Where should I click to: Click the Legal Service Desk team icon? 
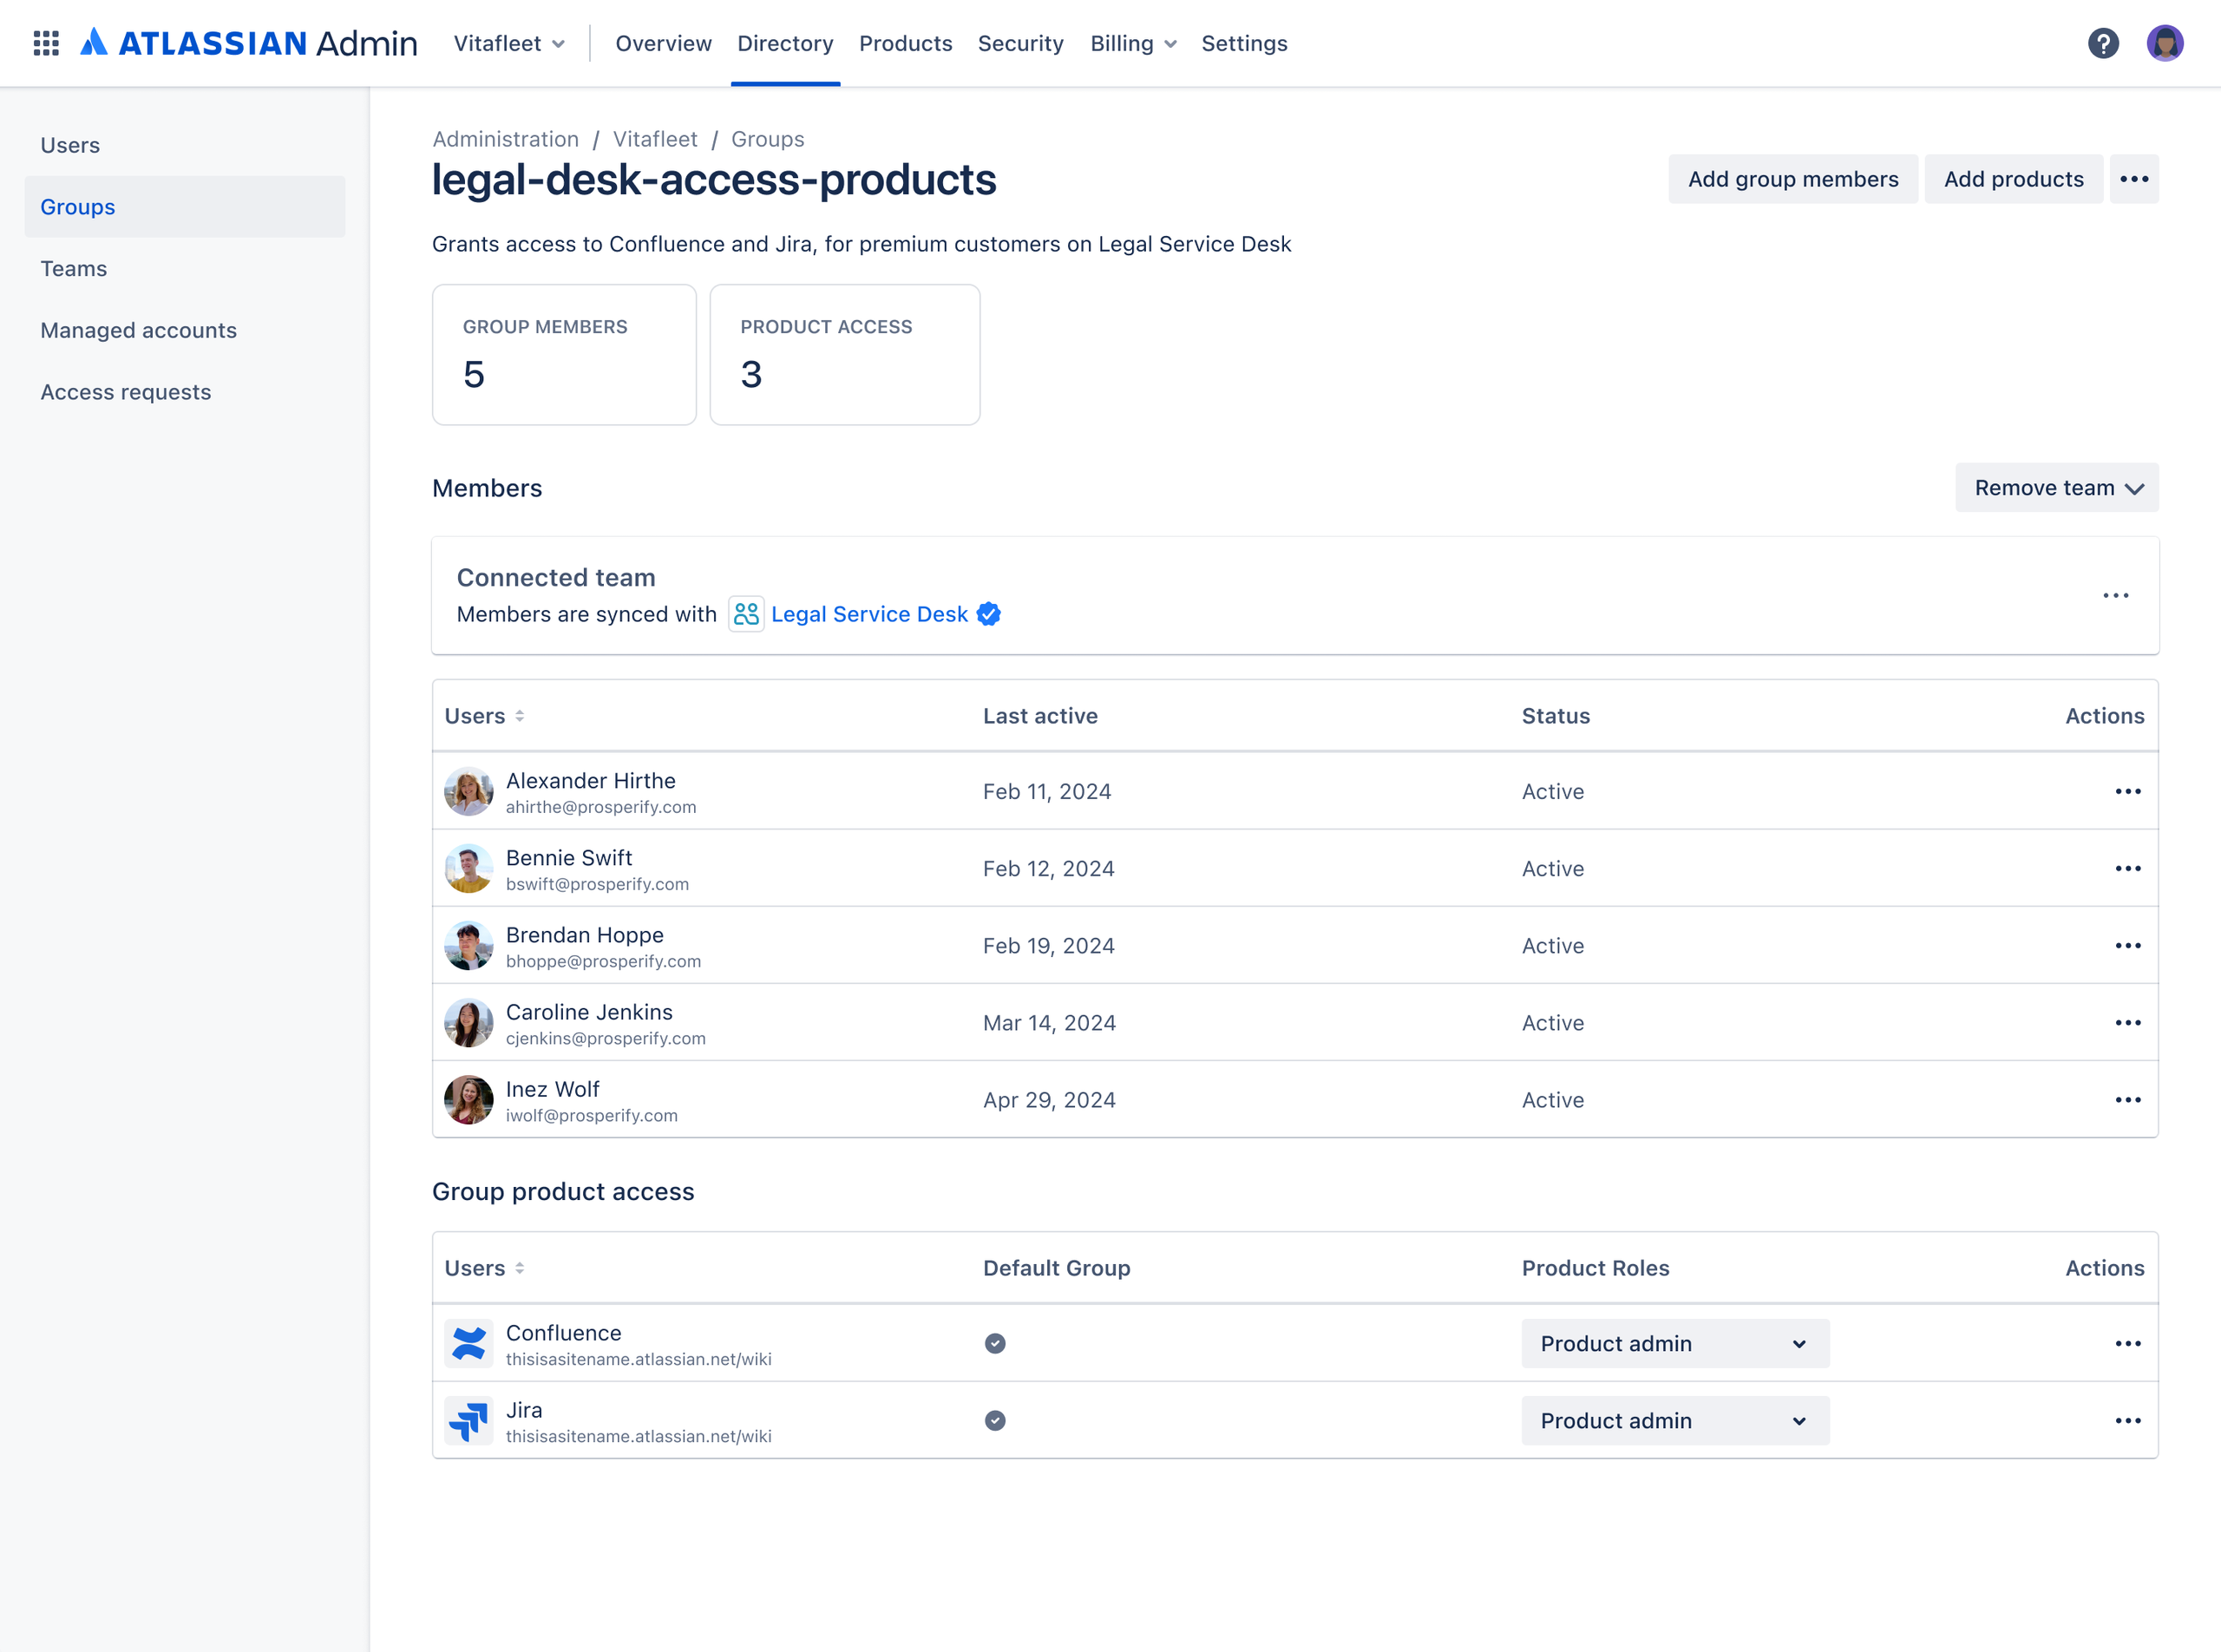746,614
